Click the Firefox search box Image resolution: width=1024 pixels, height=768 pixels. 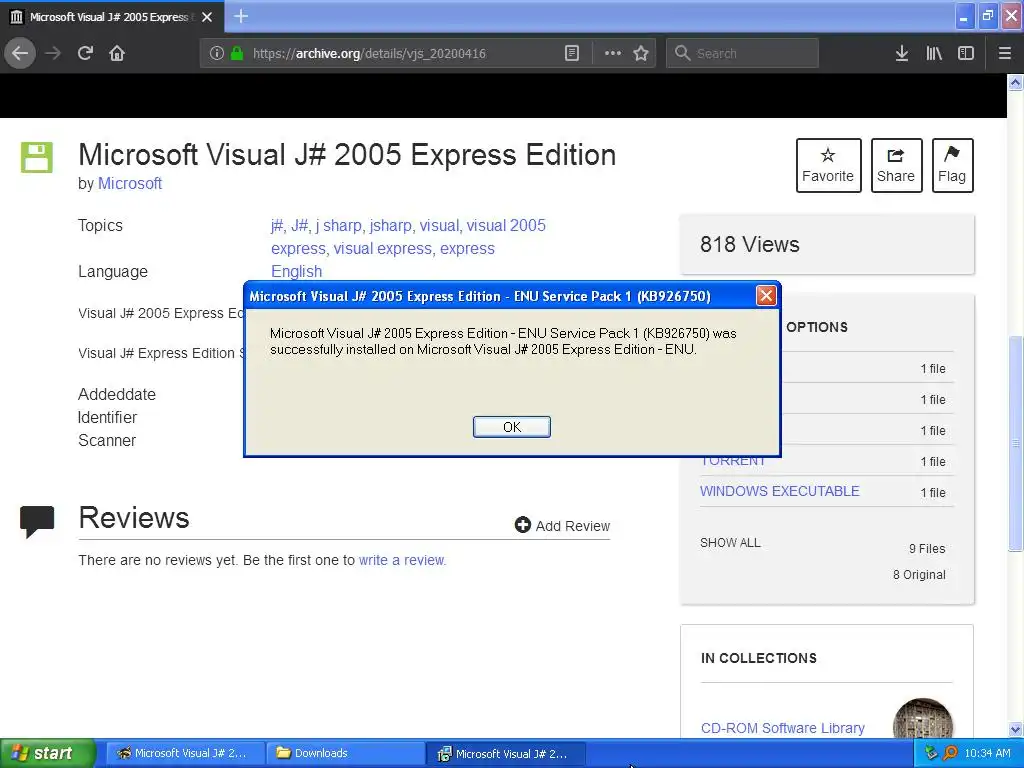pyautogui.click(x=742, y=53)
